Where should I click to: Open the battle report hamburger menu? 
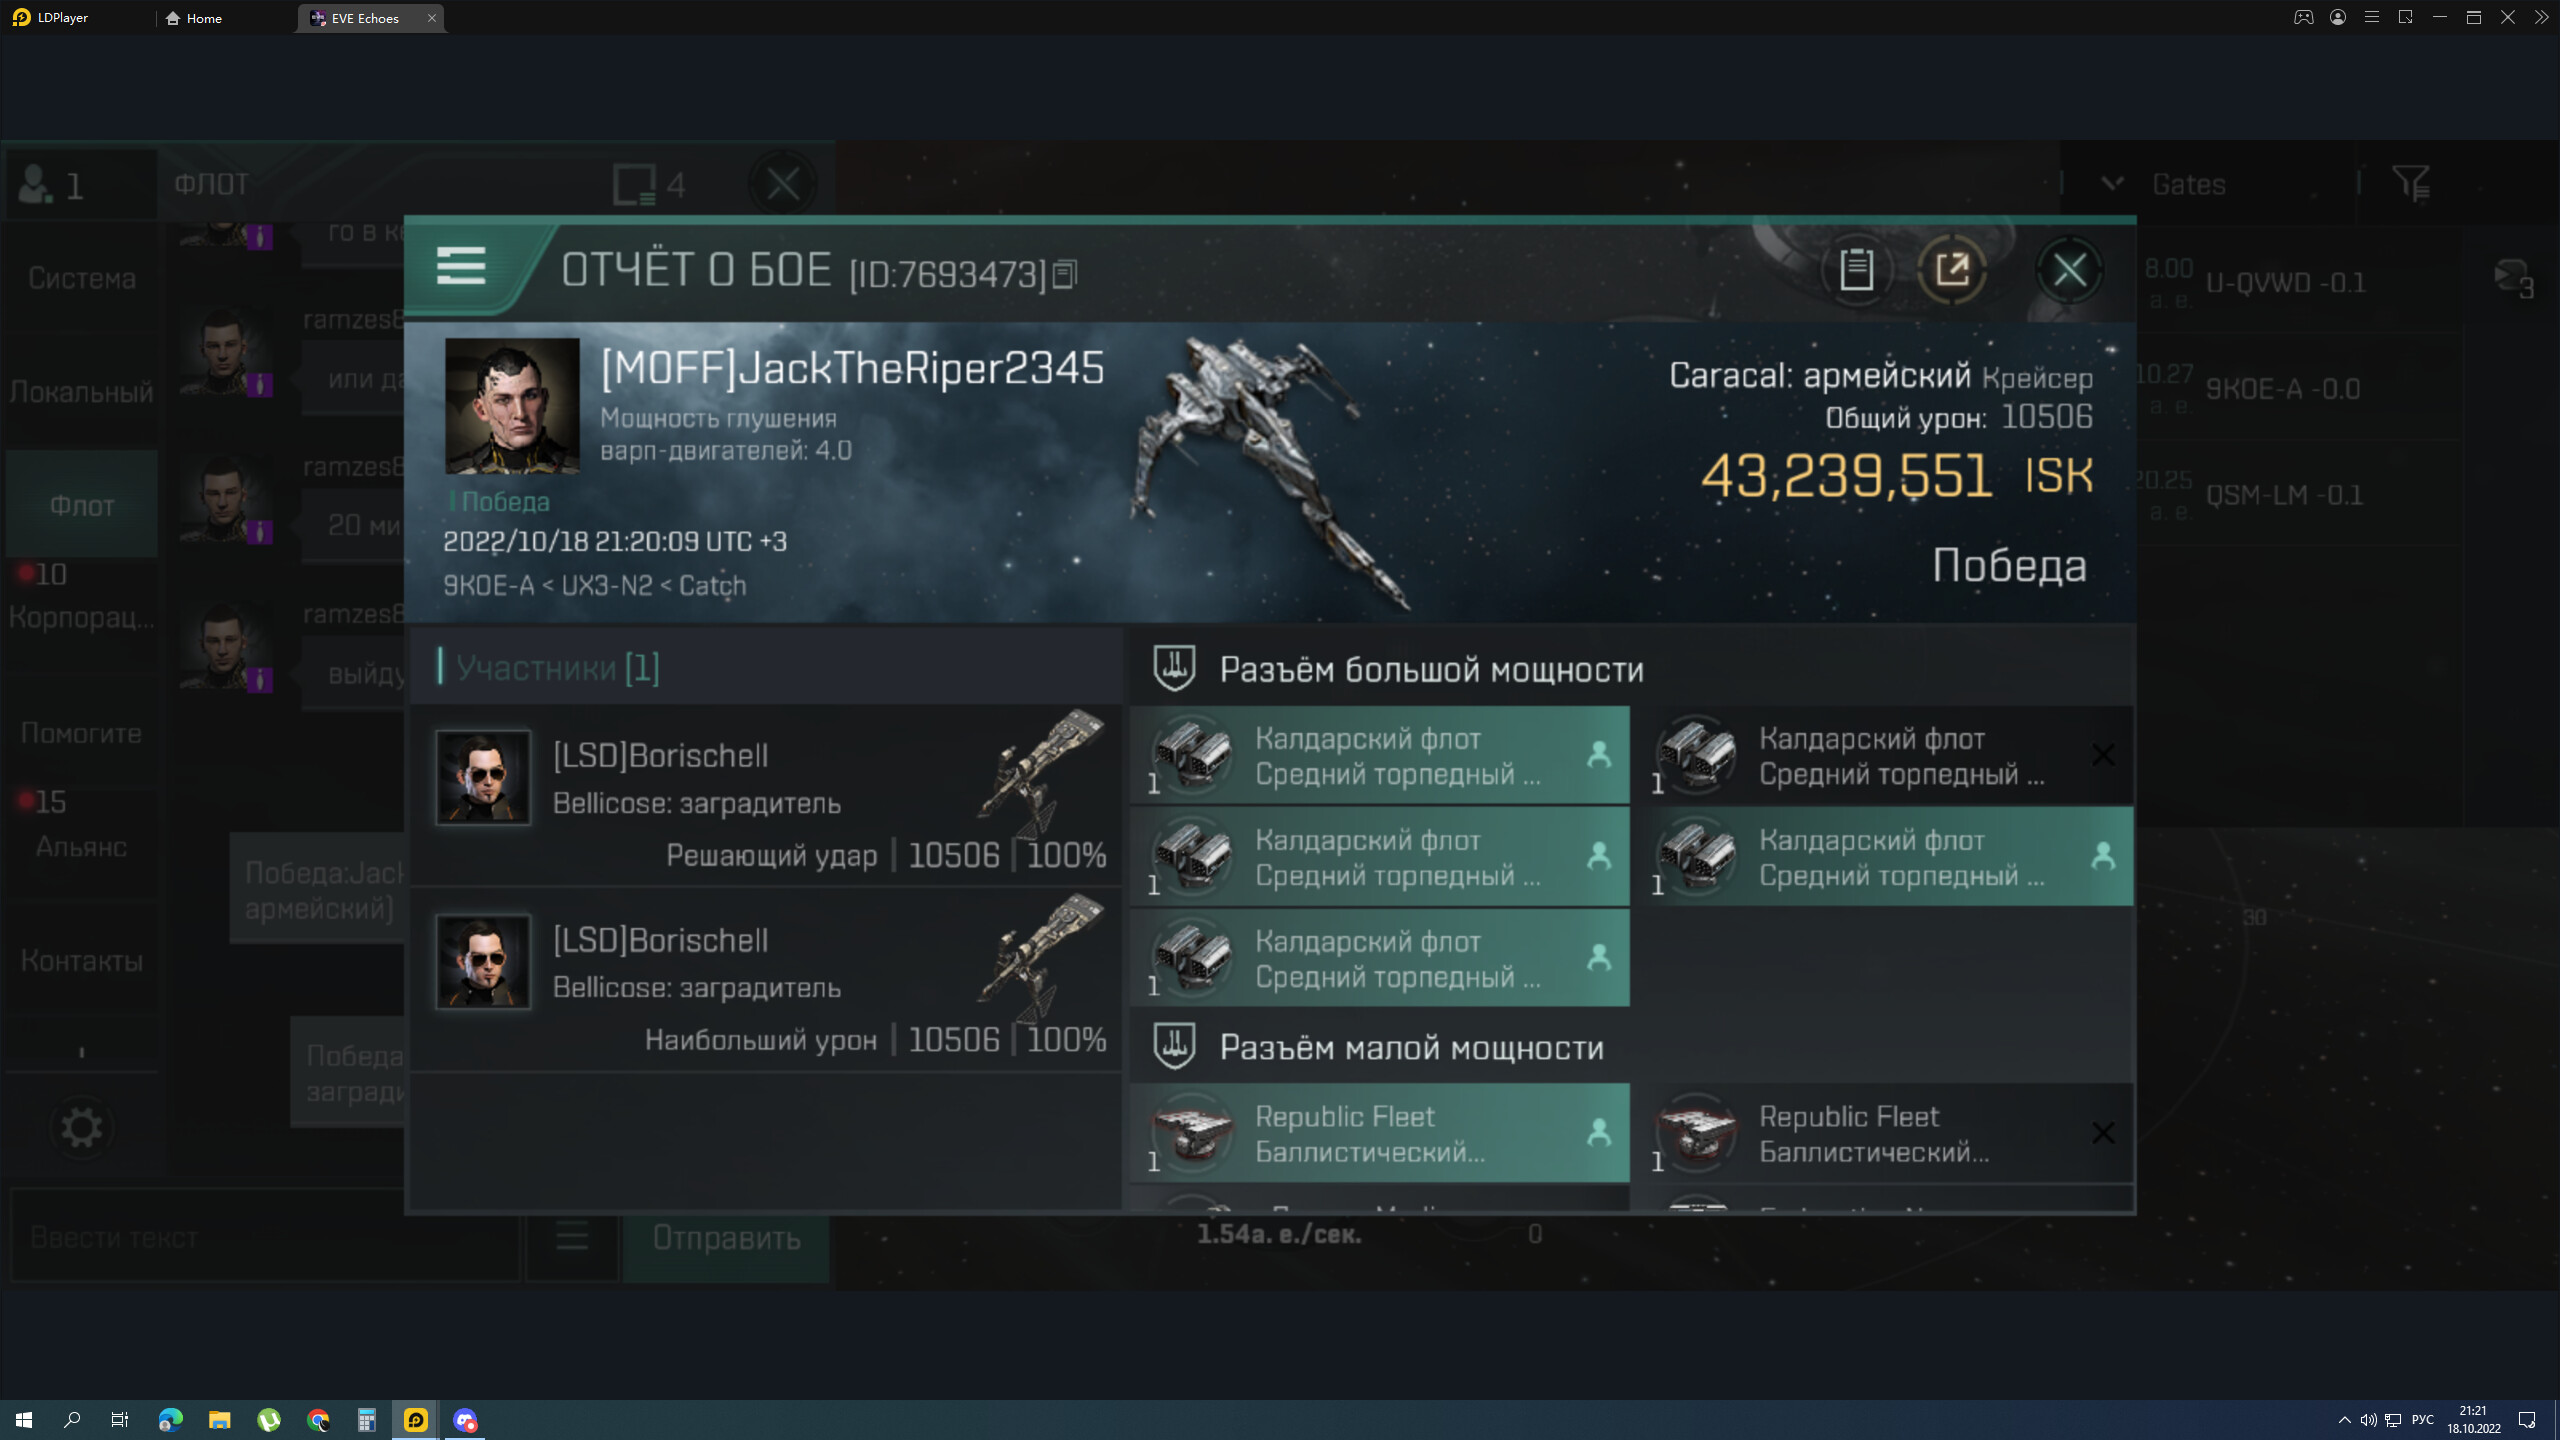461,266
